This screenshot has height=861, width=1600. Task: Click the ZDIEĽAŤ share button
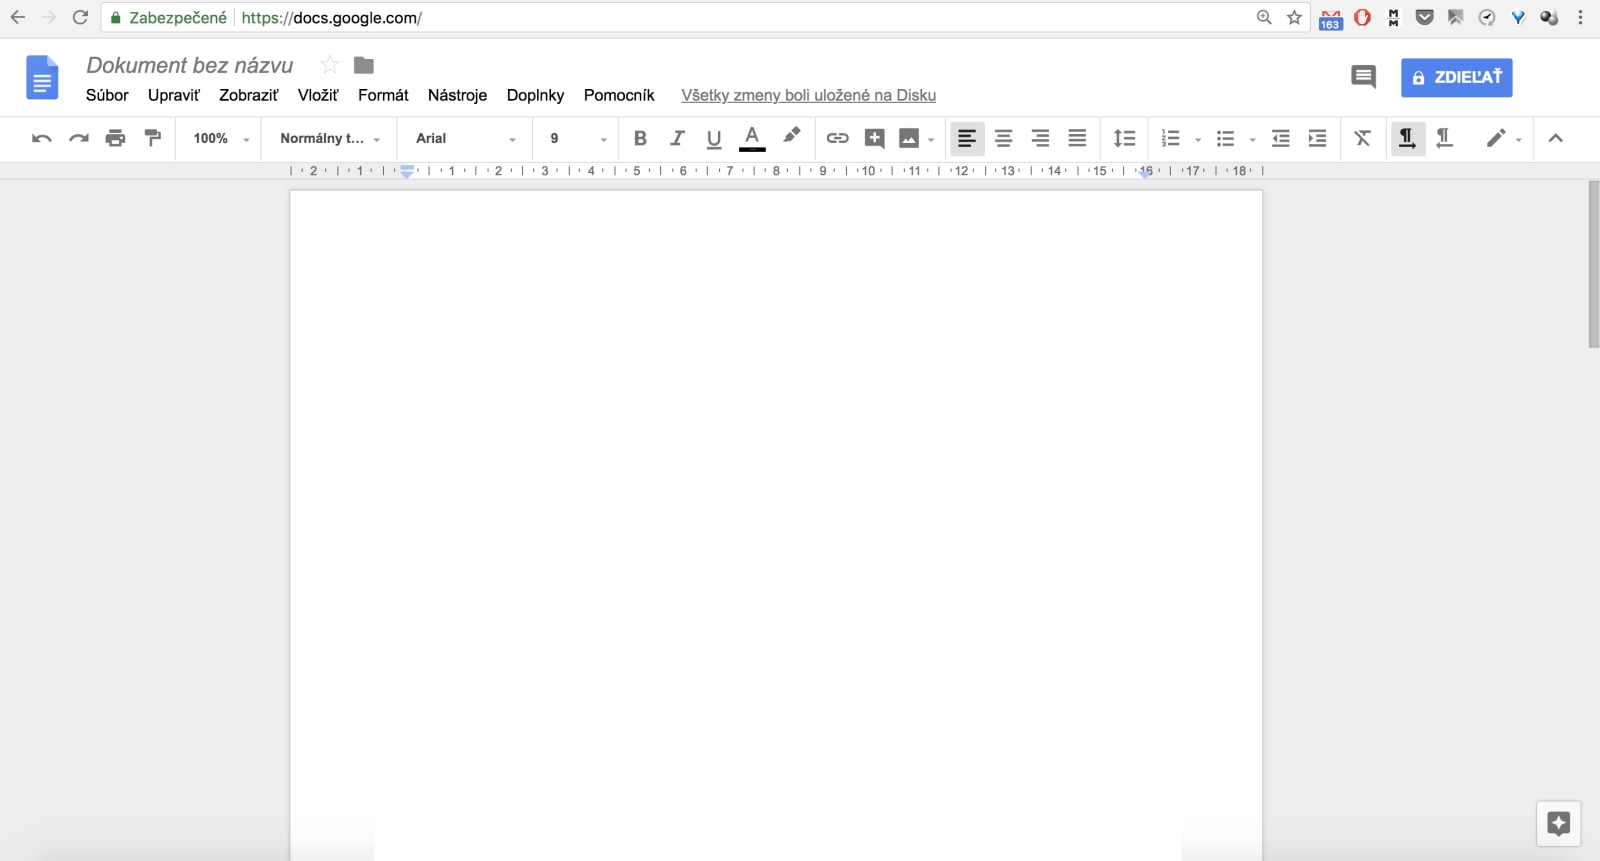(x=1456, y=78)
